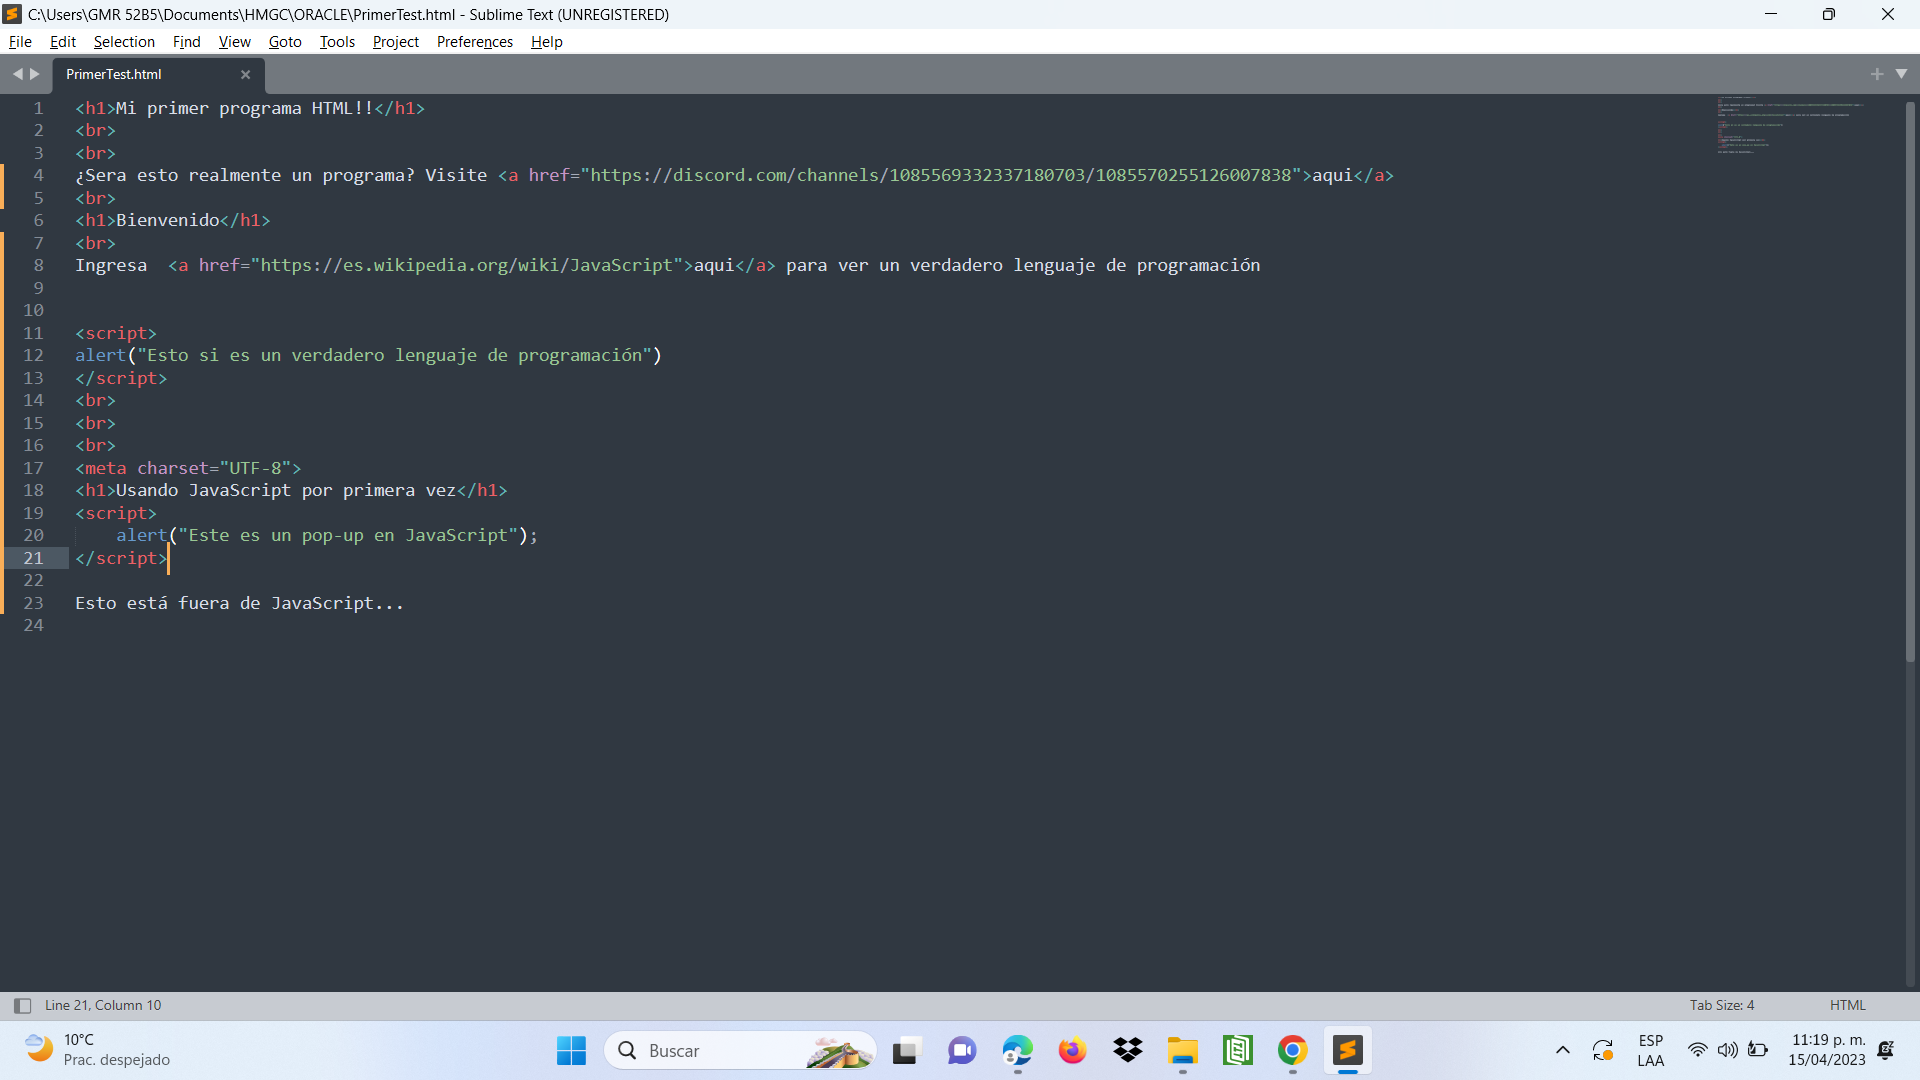Open the HTML syntax selector
Viewport: 1920px width, 1080px height.
[x=1847, y=1005]
